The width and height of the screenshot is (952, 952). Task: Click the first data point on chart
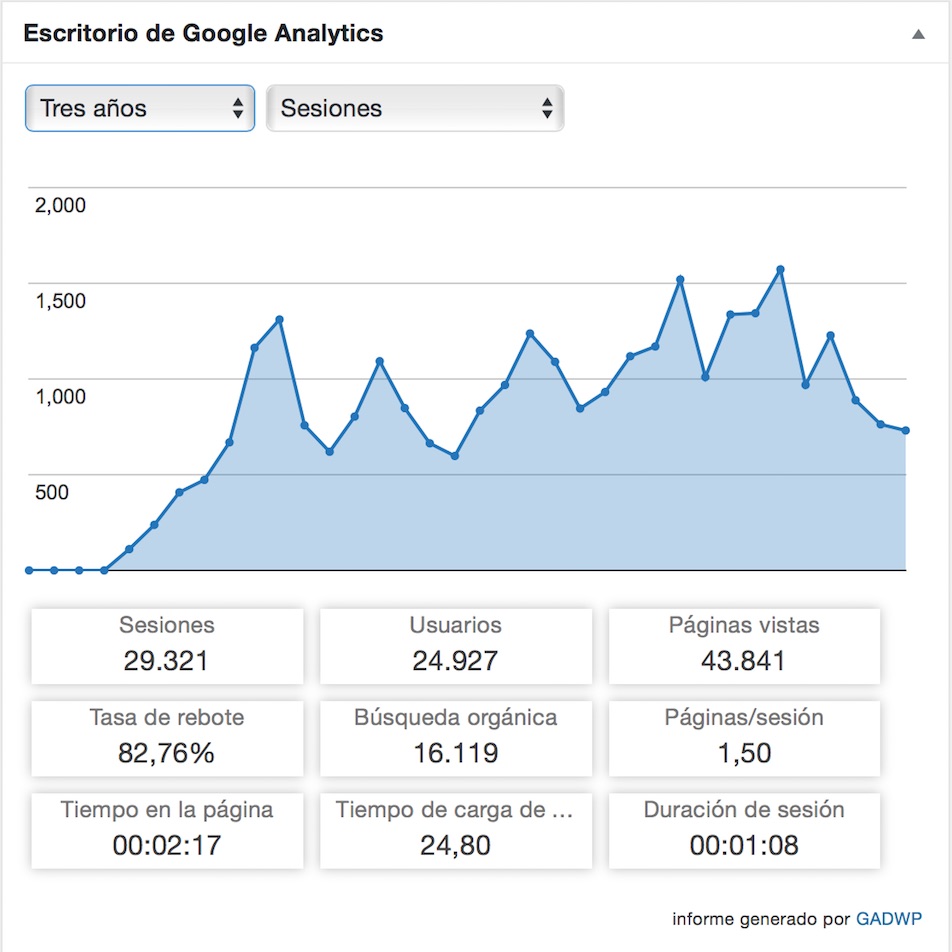tap(29, 570)
